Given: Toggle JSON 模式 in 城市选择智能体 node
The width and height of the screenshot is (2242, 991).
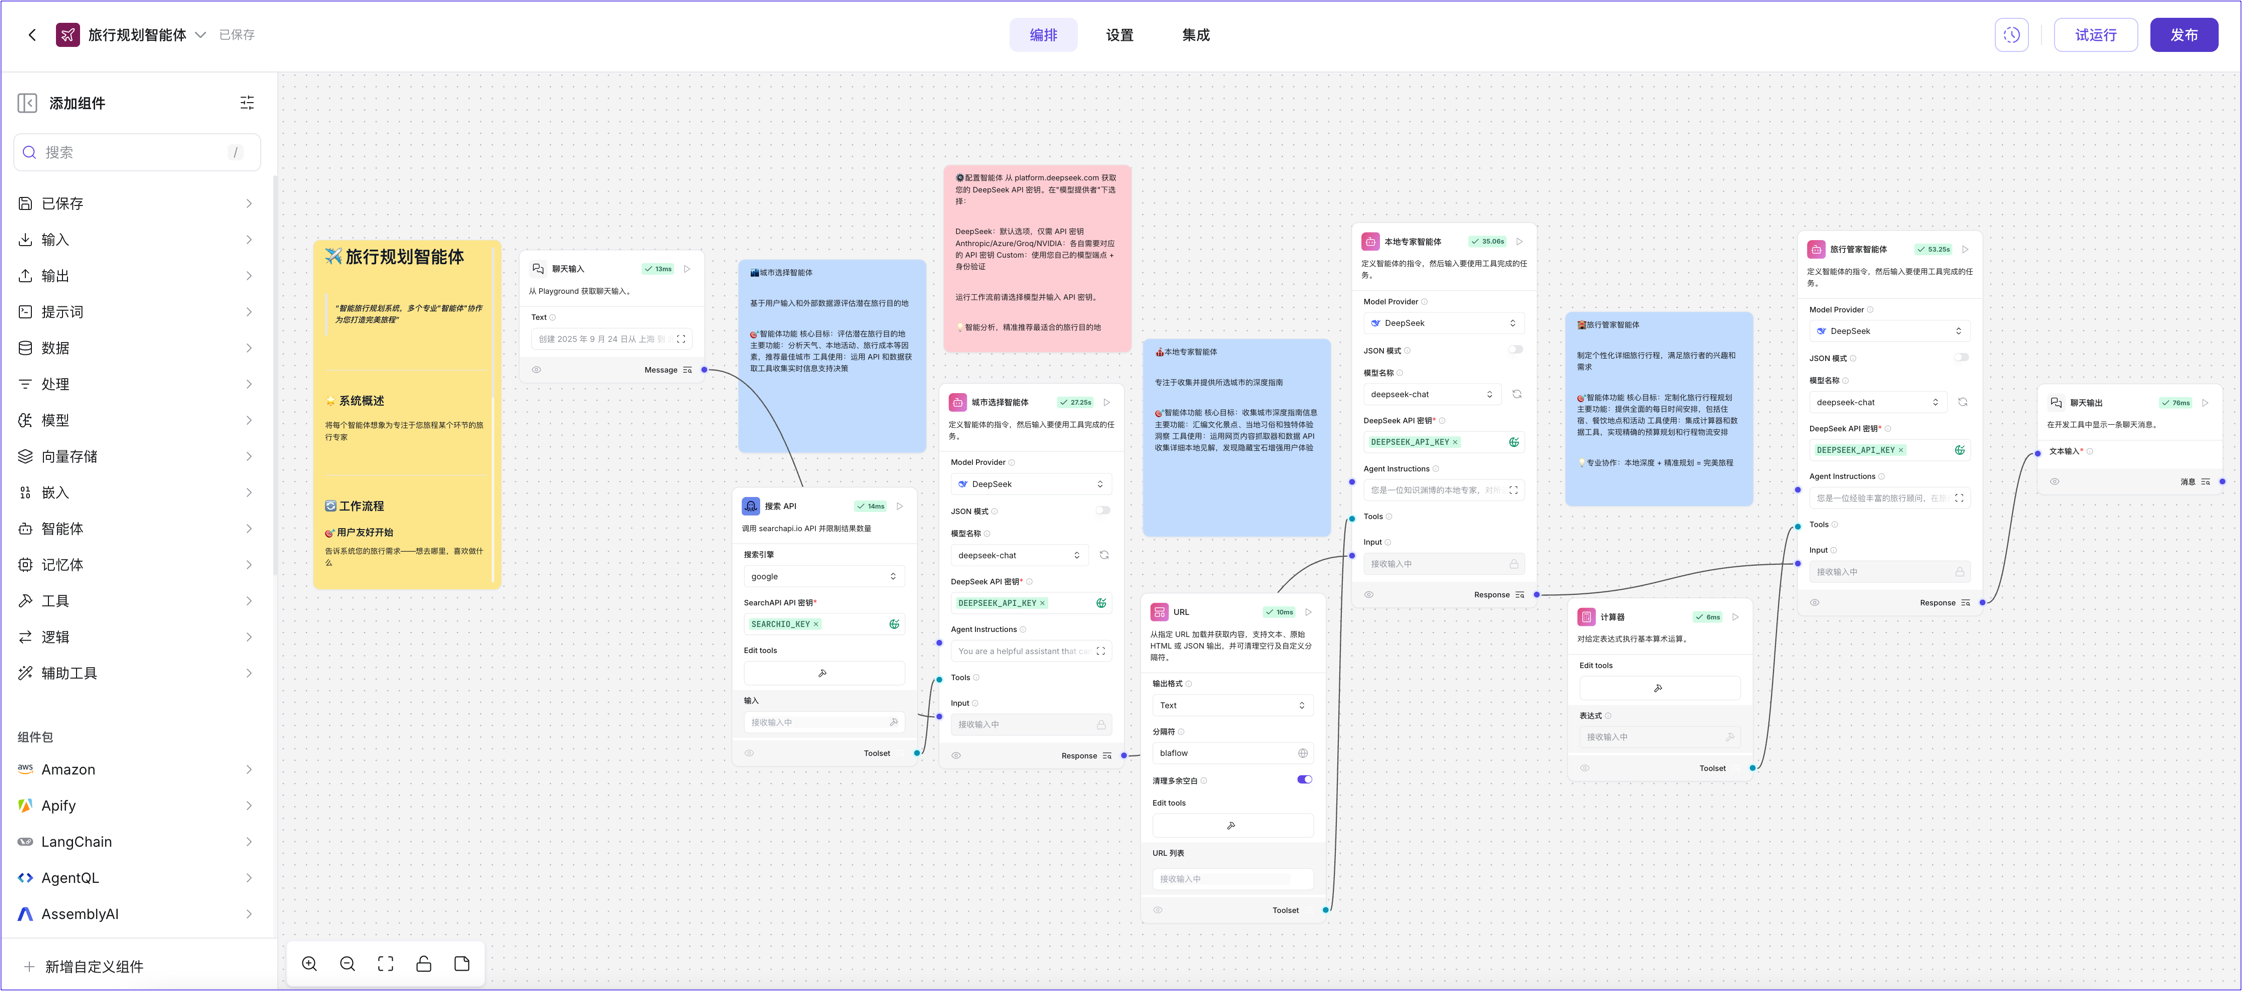Looking at the screenshot, I should pos(1102,511).
